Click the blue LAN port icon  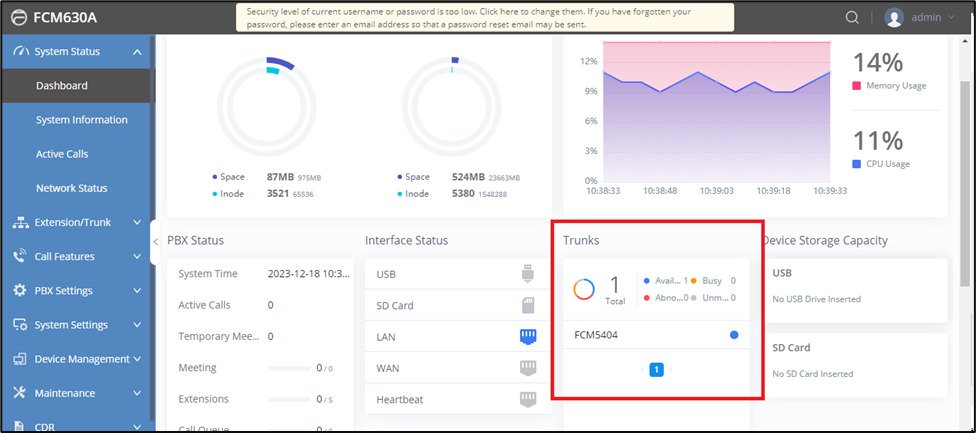coord(528,337)
